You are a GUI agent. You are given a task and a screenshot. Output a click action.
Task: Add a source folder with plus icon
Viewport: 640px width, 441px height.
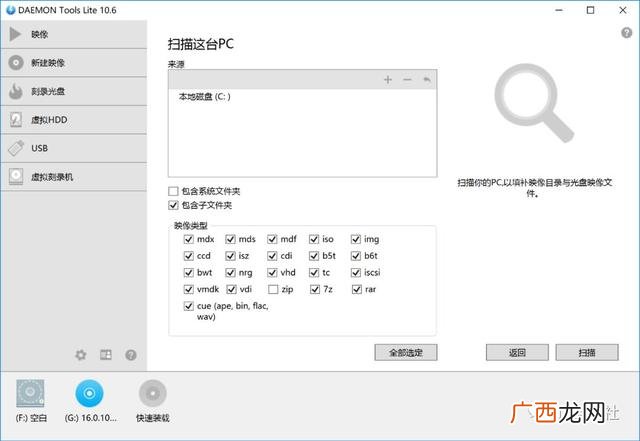388,80
